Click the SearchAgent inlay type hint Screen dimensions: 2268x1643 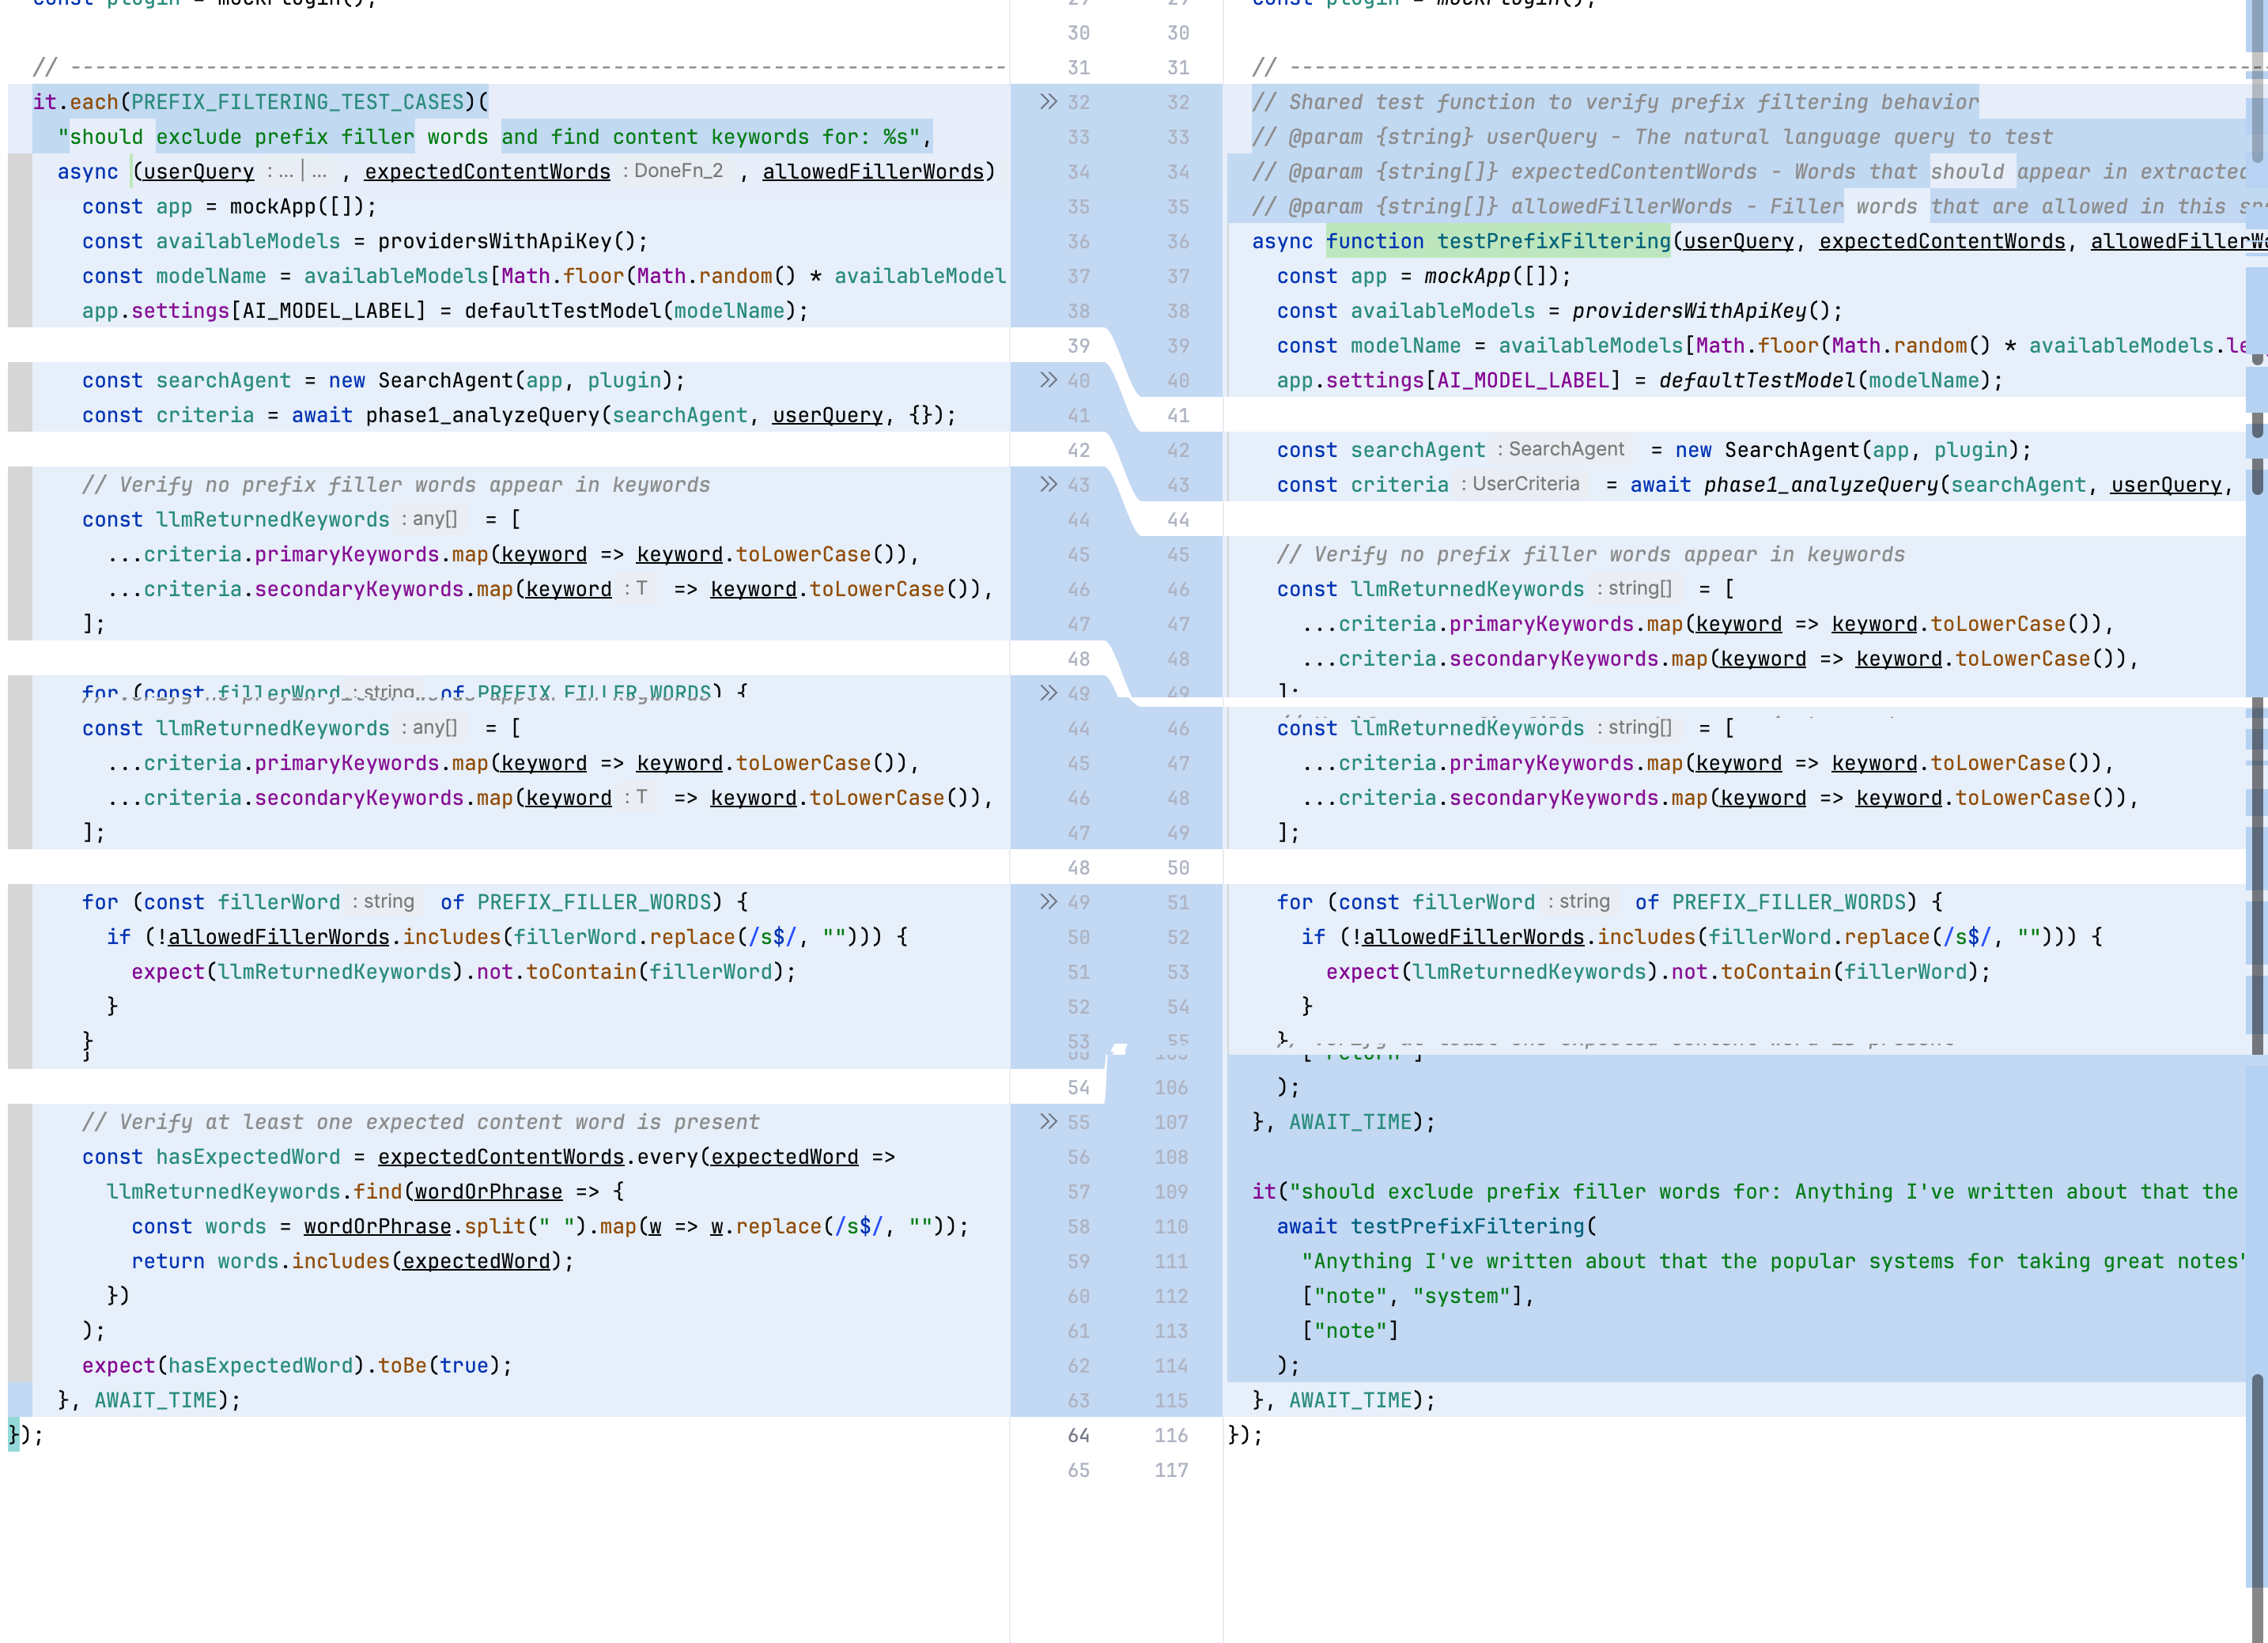coord(1565,449)
